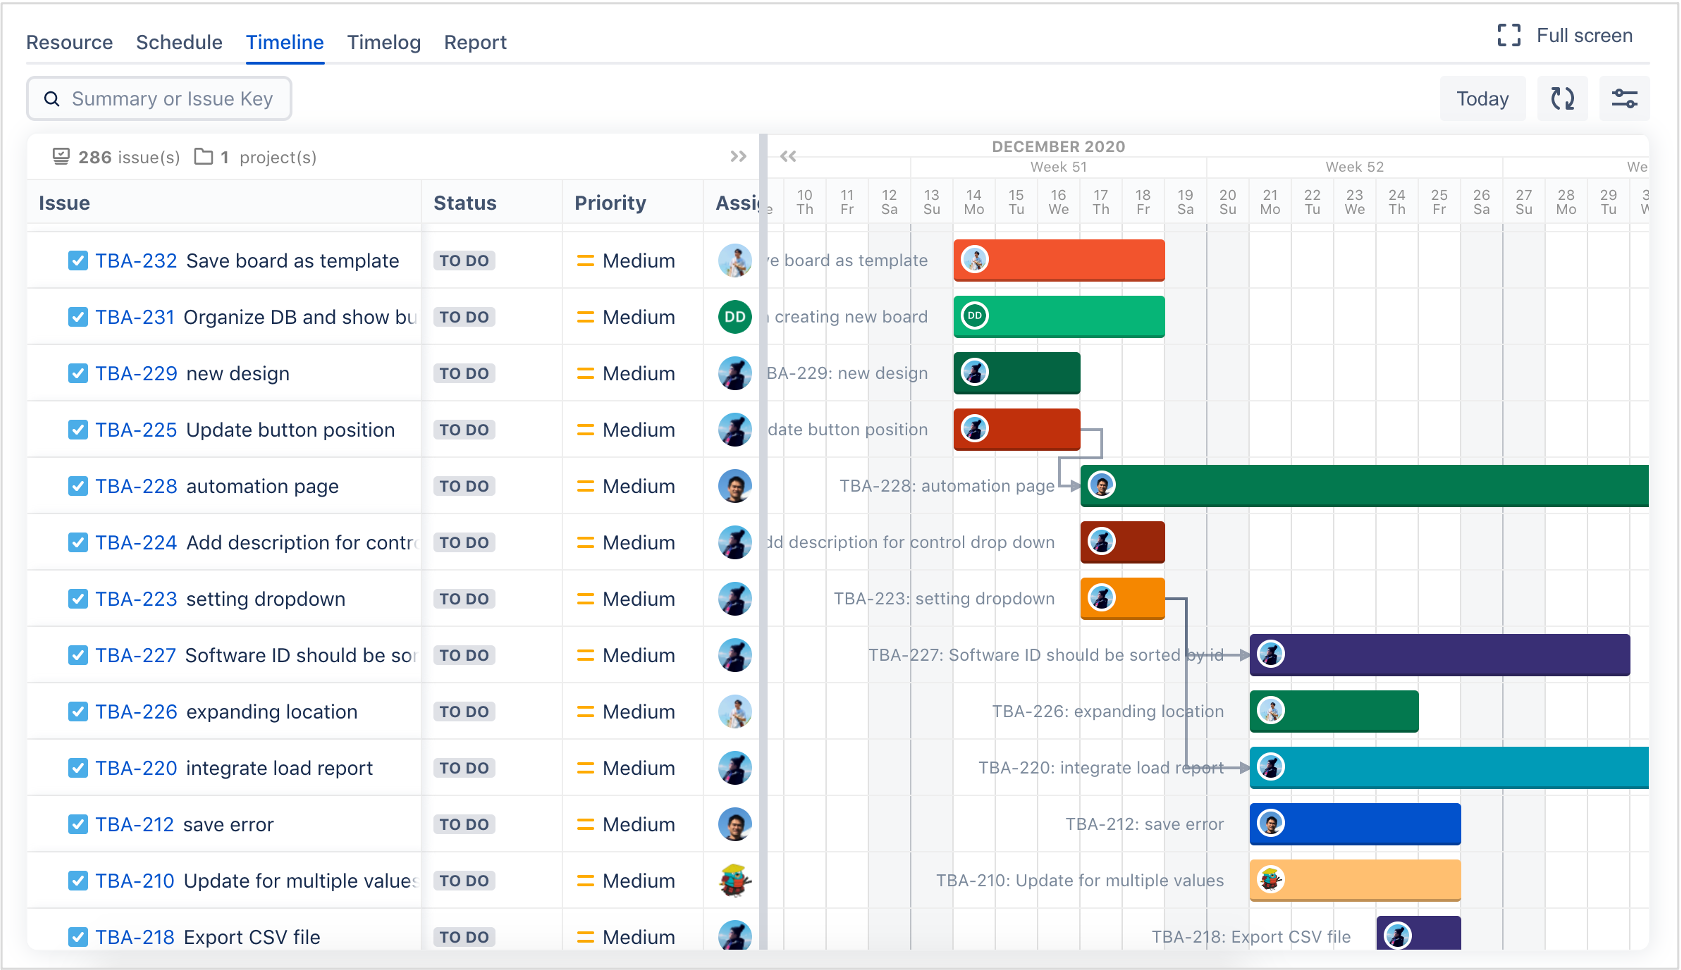1681x970 pixels.
Task: Uncheck the TBA-228 automation page checkbox
Action: 78,487
